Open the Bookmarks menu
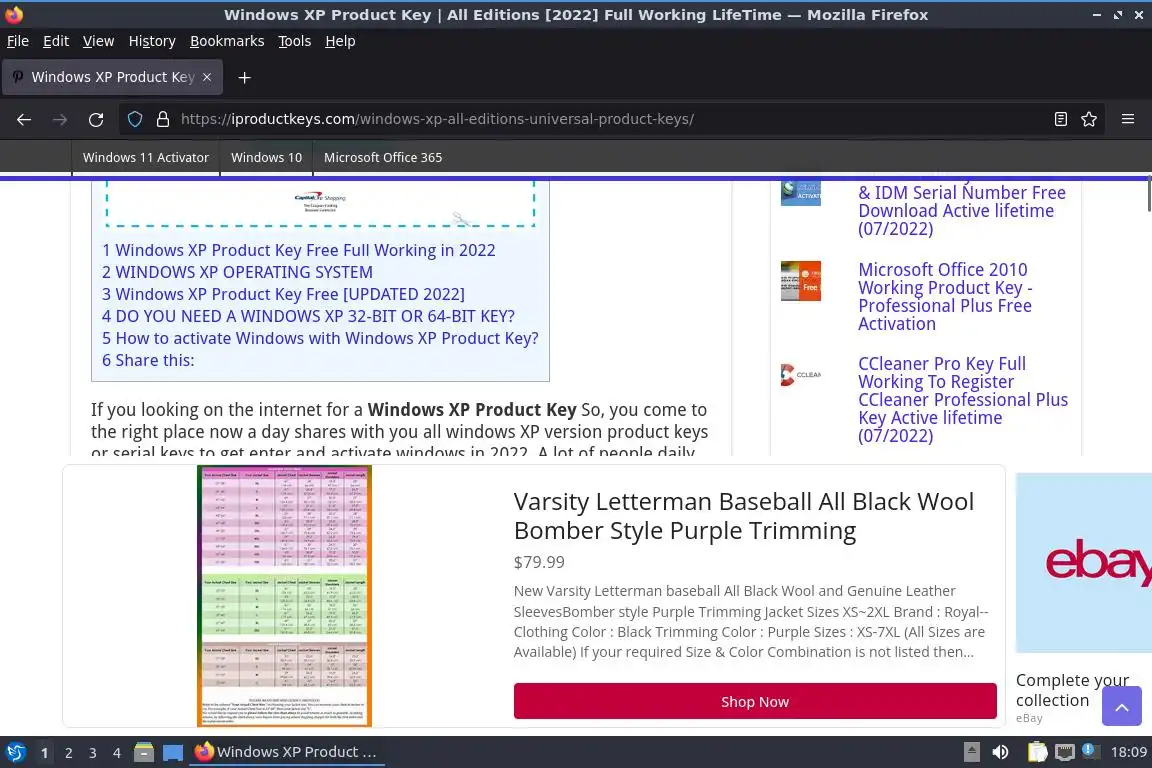The width and height of the screenshot is (1152, 768). click(x=227, y=41)
